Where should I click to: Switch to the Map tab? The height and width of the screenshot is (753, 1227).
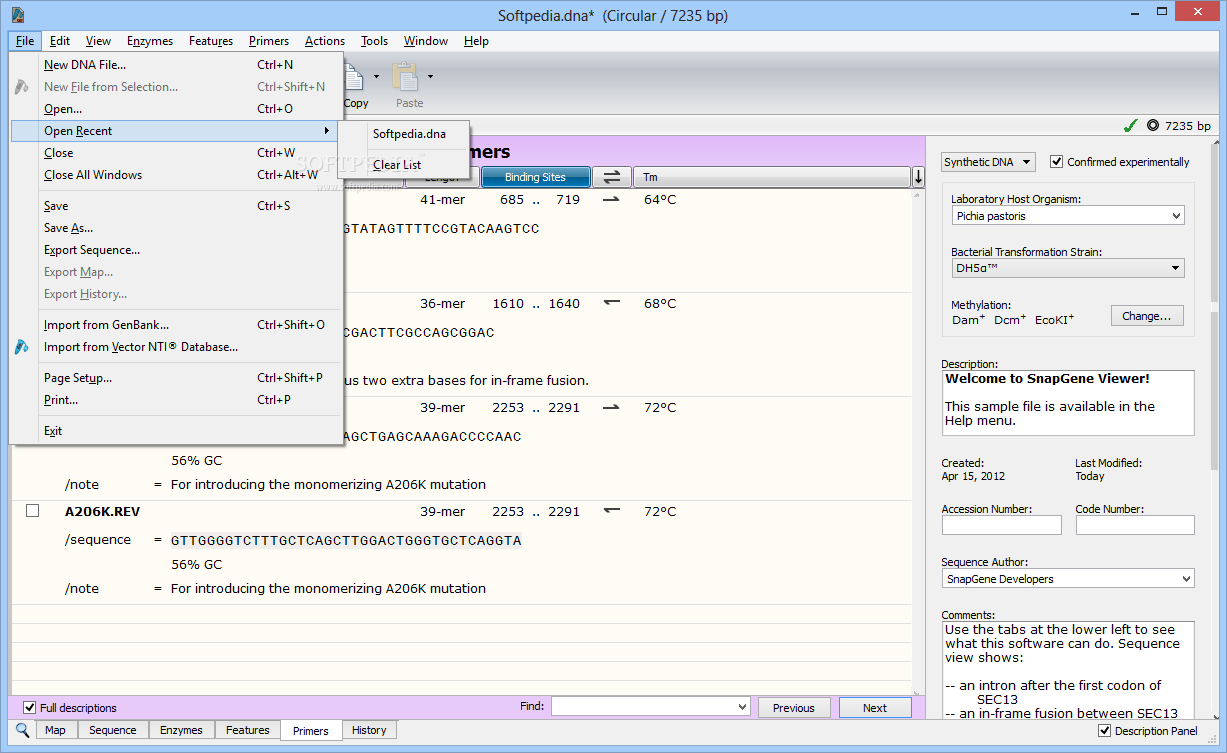(56, 730)
